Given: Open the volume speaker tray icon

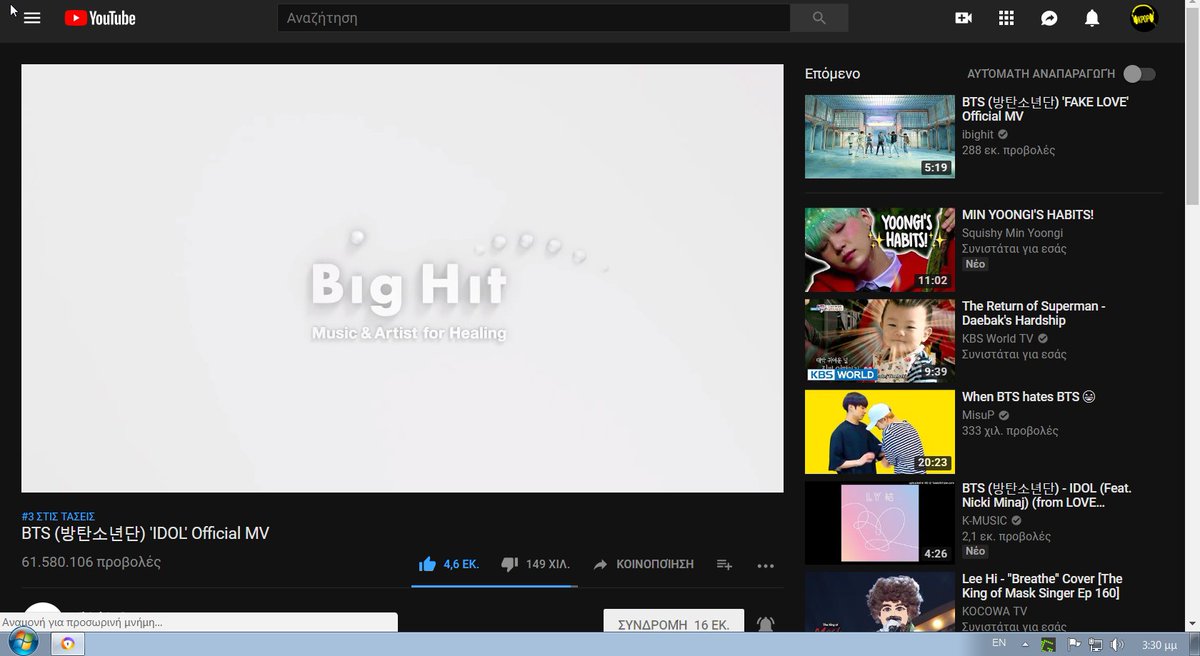Looking at the screenshot, I should [x=1118, y=645].
